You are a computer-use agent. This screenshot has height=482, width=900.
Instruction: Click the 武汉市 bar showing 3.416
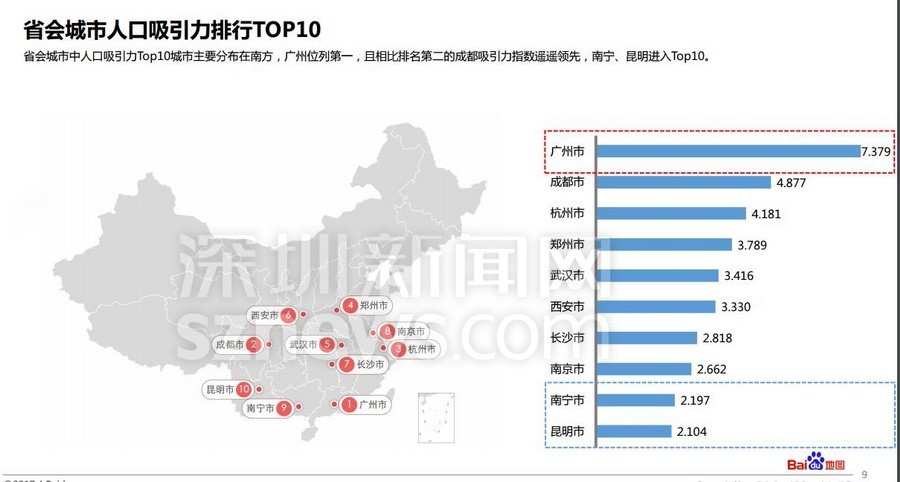(658, 276)
